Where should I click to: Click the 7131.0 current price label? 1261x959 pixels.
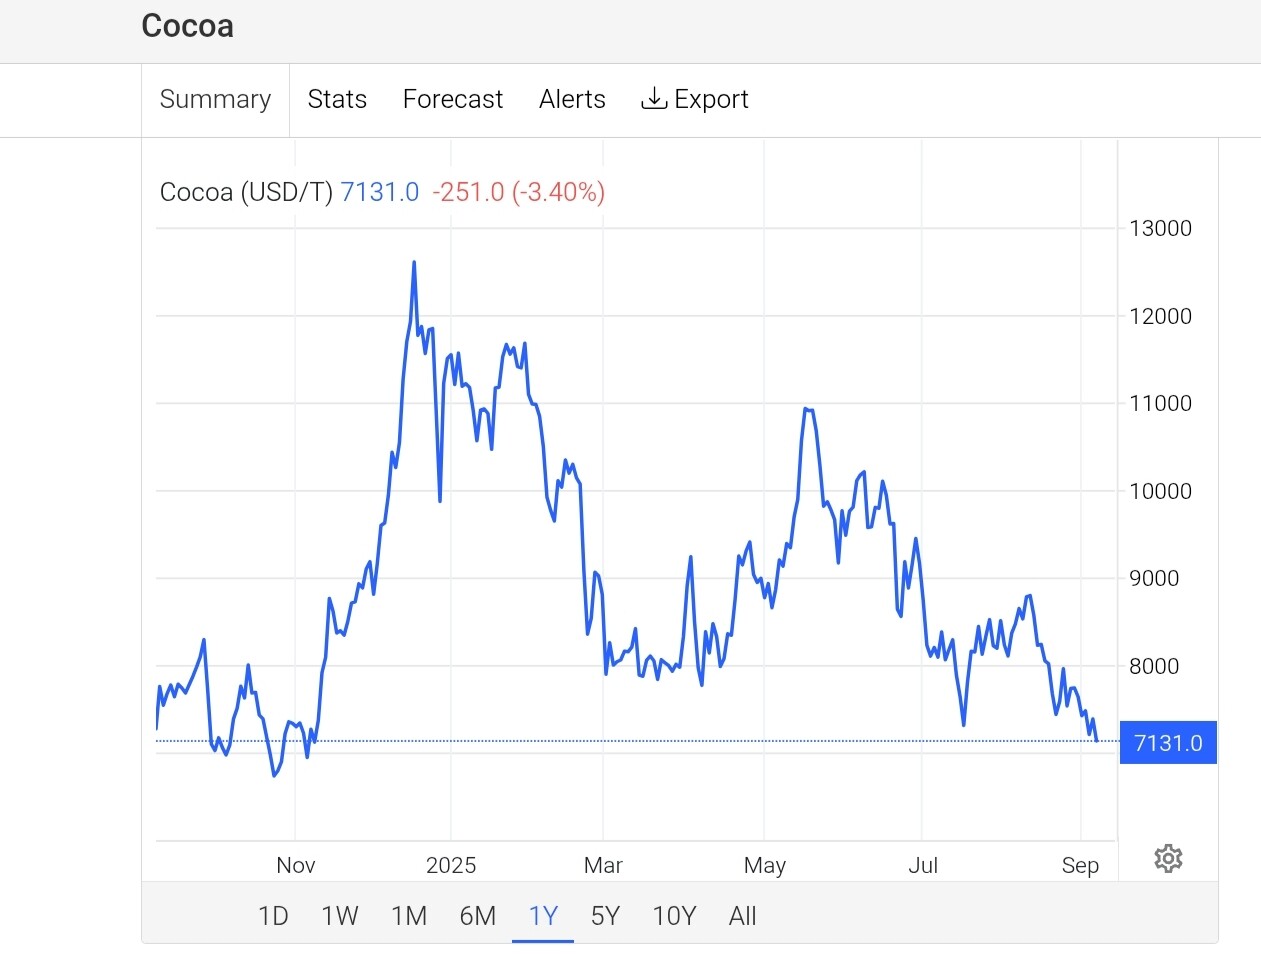[1168, 743]
